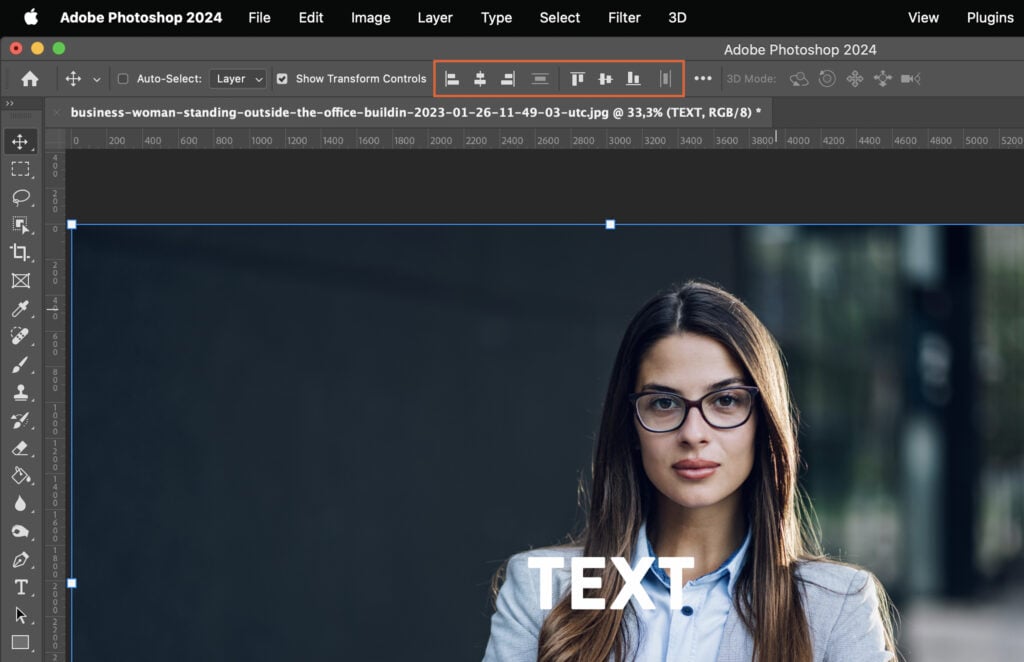Activate the Crop tool
1024x662 pixels.
click(x=22, y=252)
